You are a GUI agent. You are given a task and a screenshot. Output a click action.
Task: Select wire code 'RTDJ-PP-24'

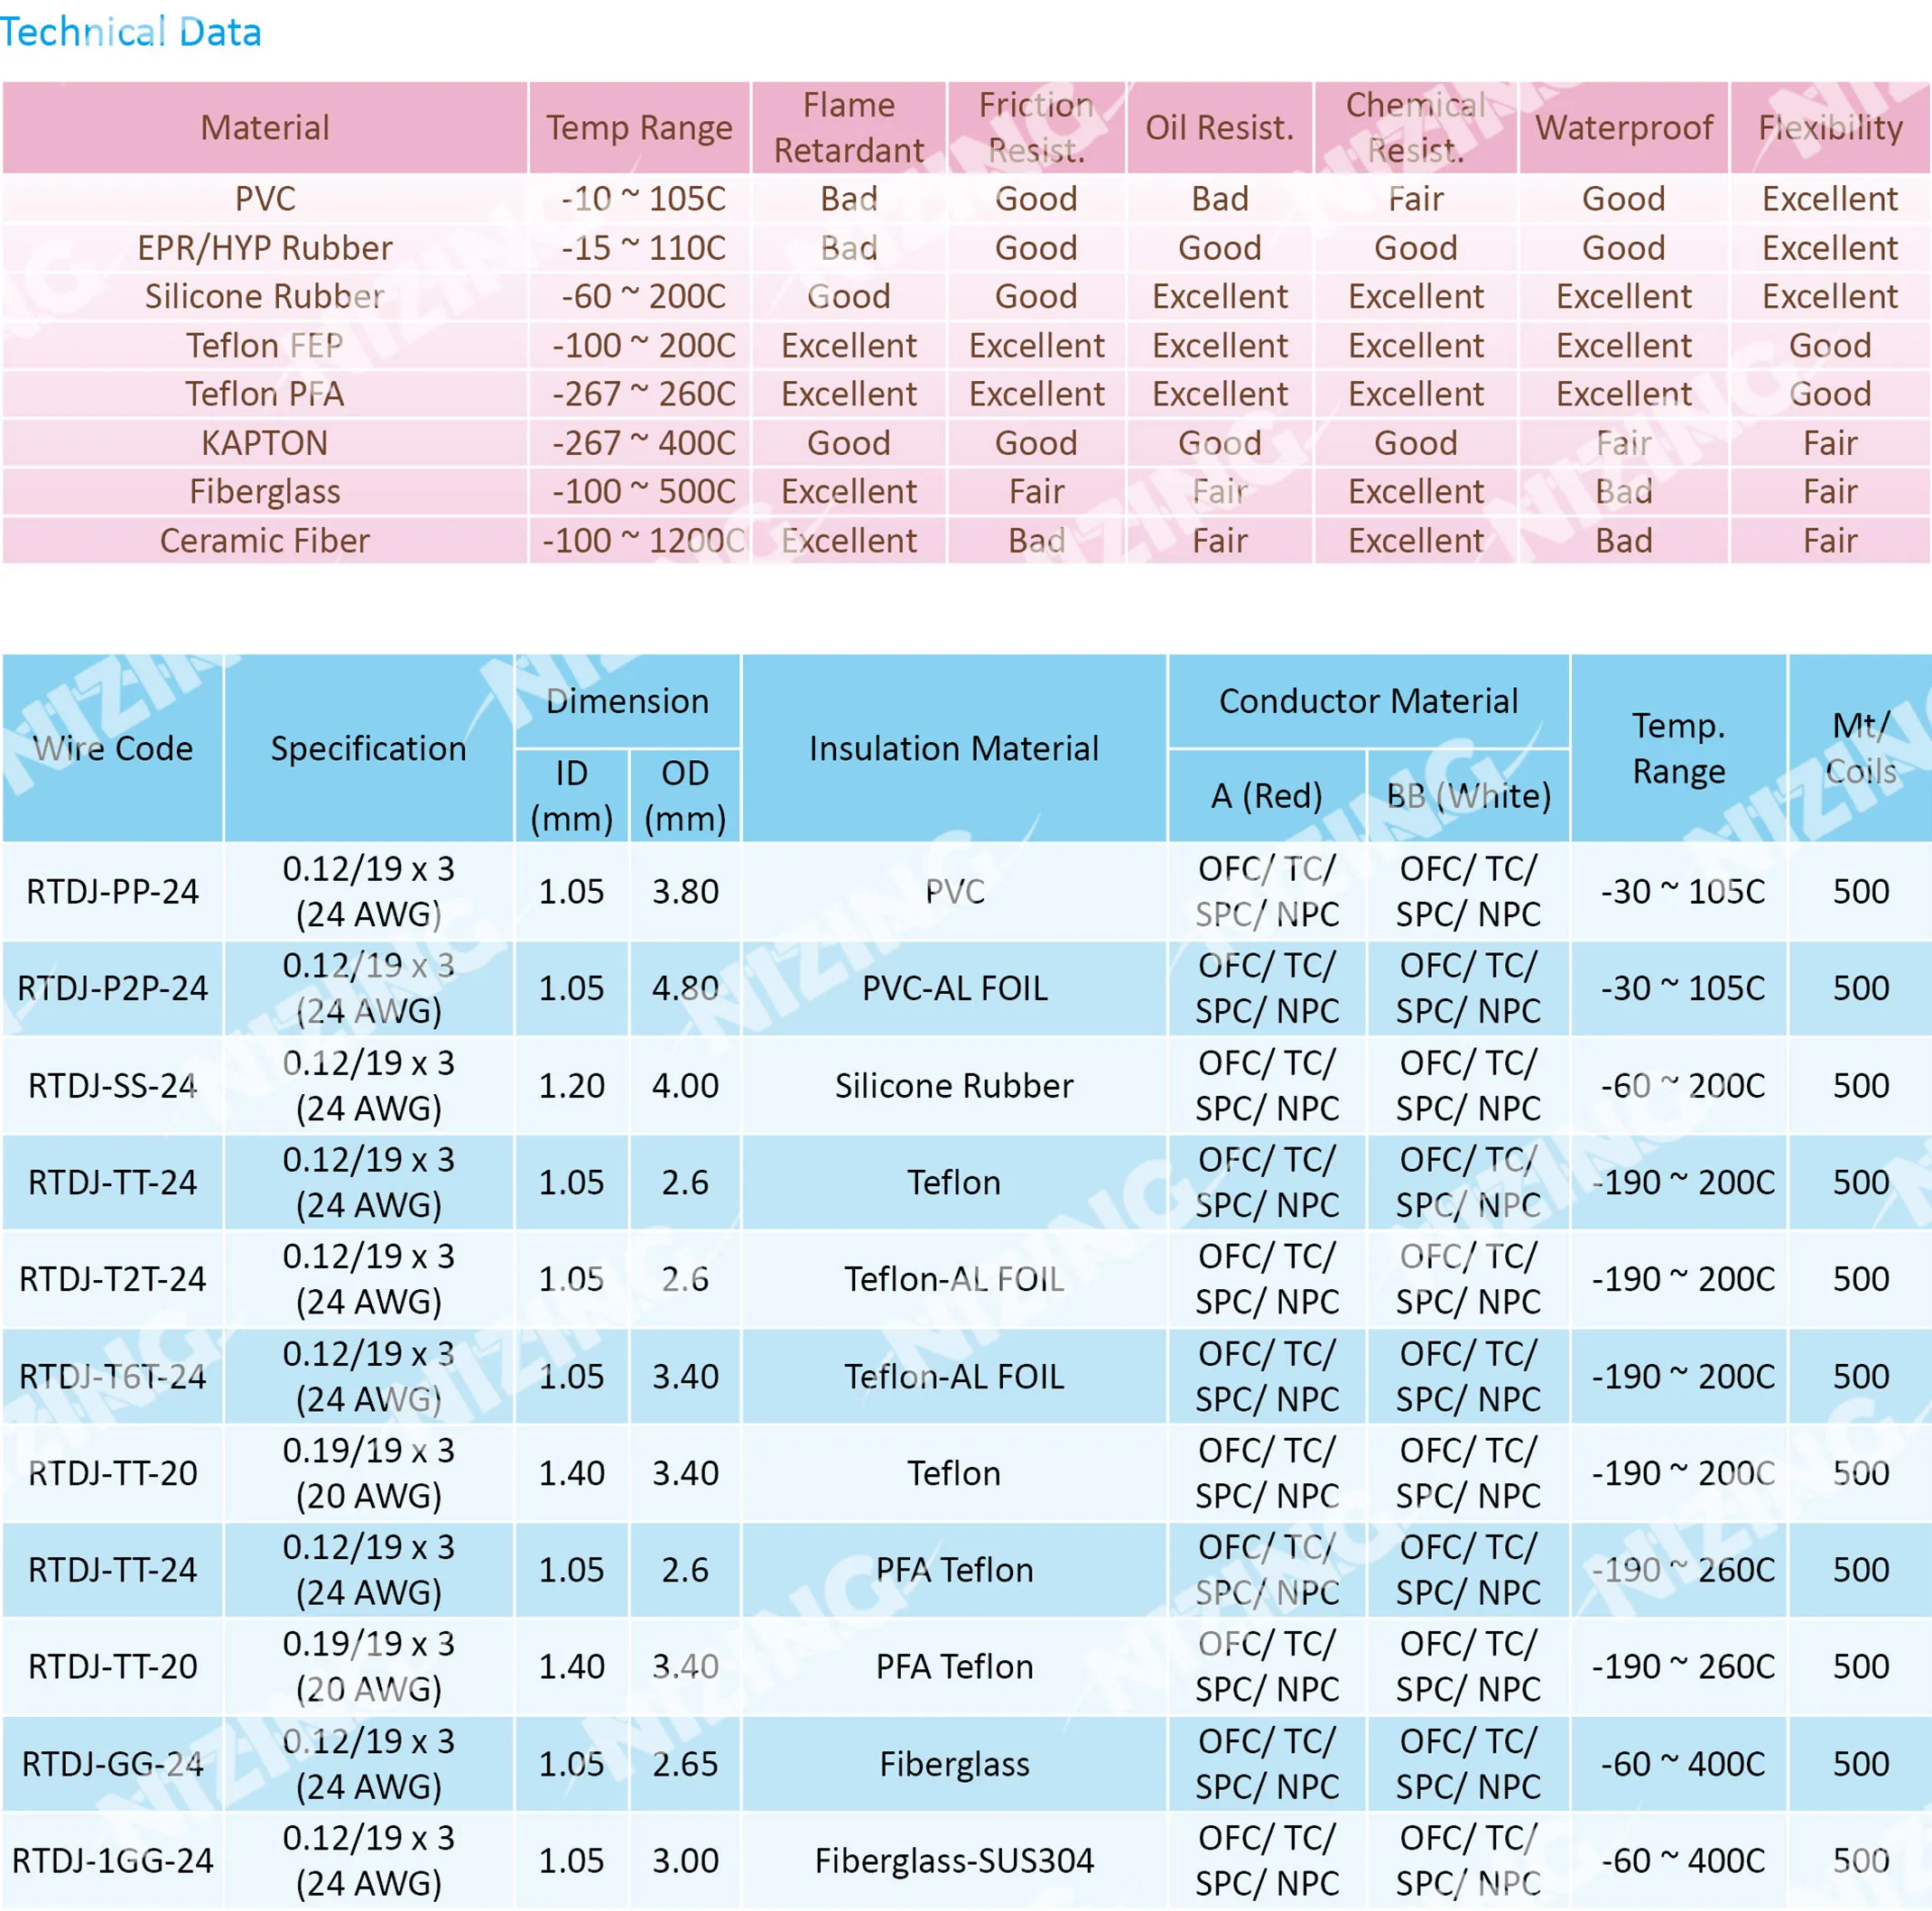point(113,891)
